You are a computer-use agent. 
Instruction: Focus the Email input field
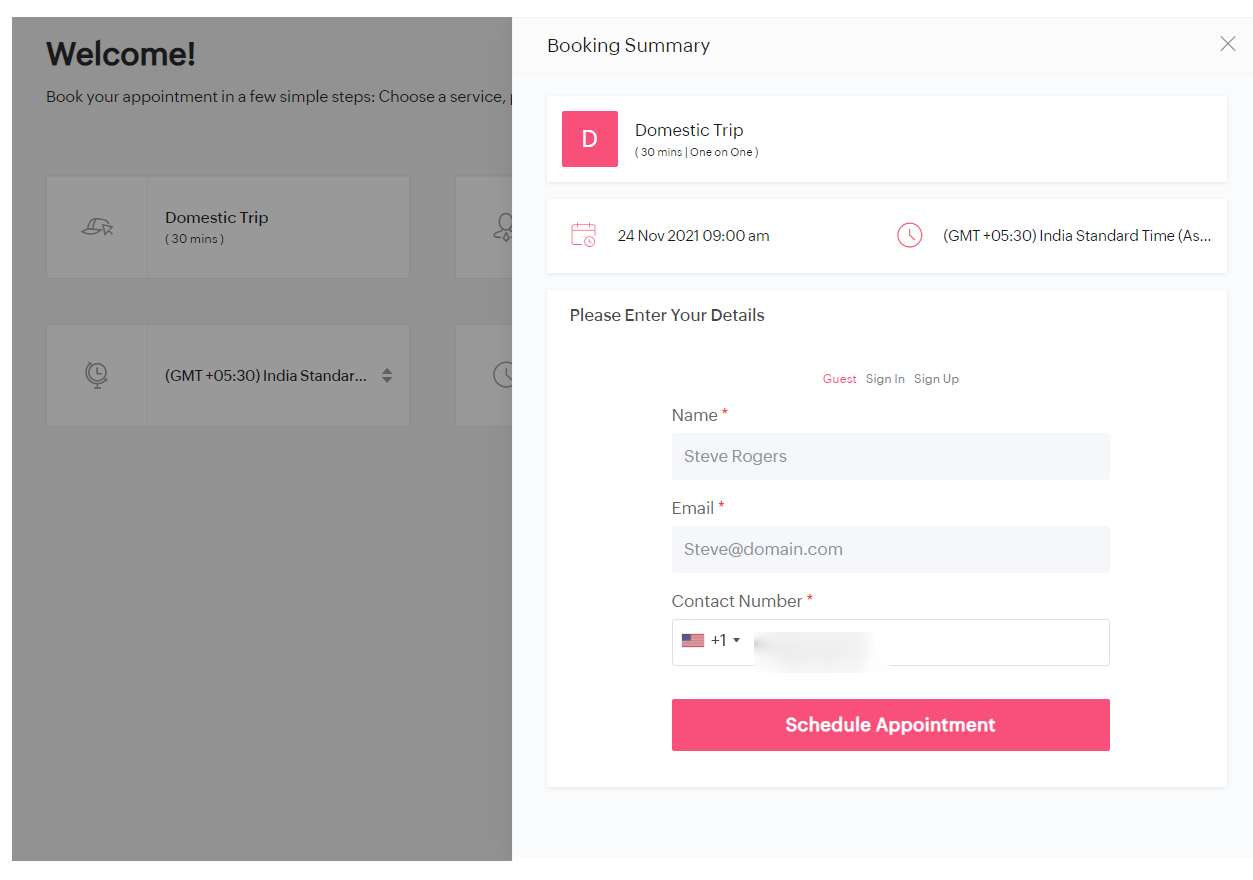890,549
